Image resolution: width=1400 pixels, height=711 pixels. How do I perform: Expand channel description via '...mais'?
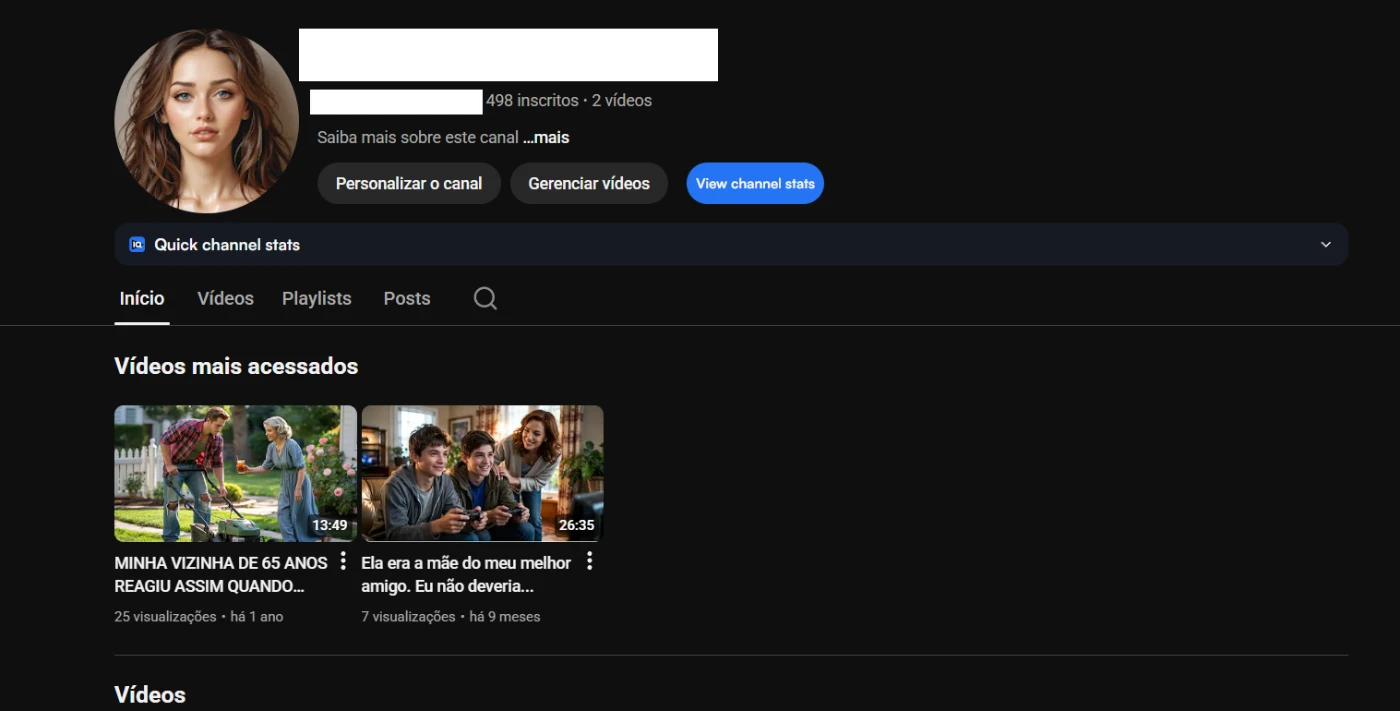(x=546, y=137)
